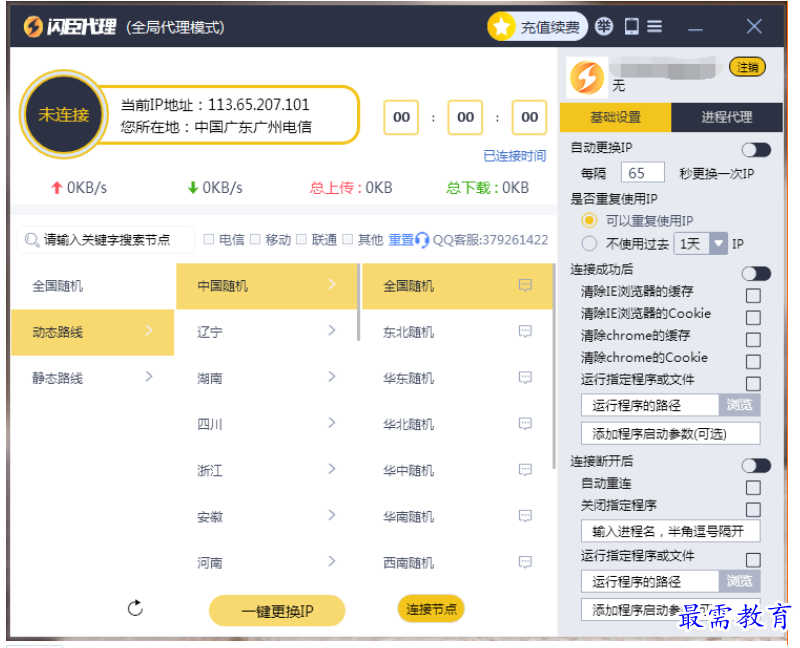
Task: Click 浏览 next to first 运行程序的路径 field
Action: tap(739, 405)
